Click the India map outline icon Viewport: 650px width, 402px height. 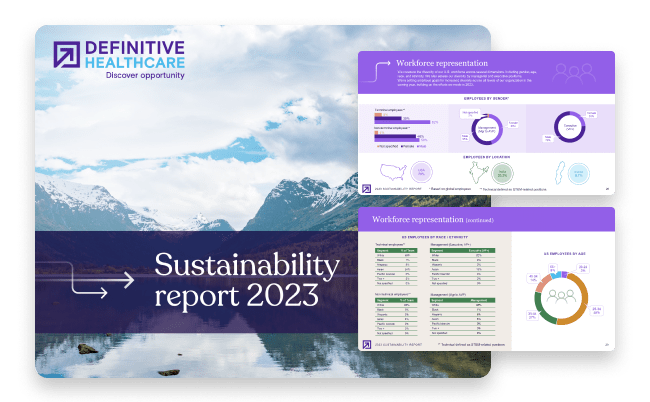point(478,172)
